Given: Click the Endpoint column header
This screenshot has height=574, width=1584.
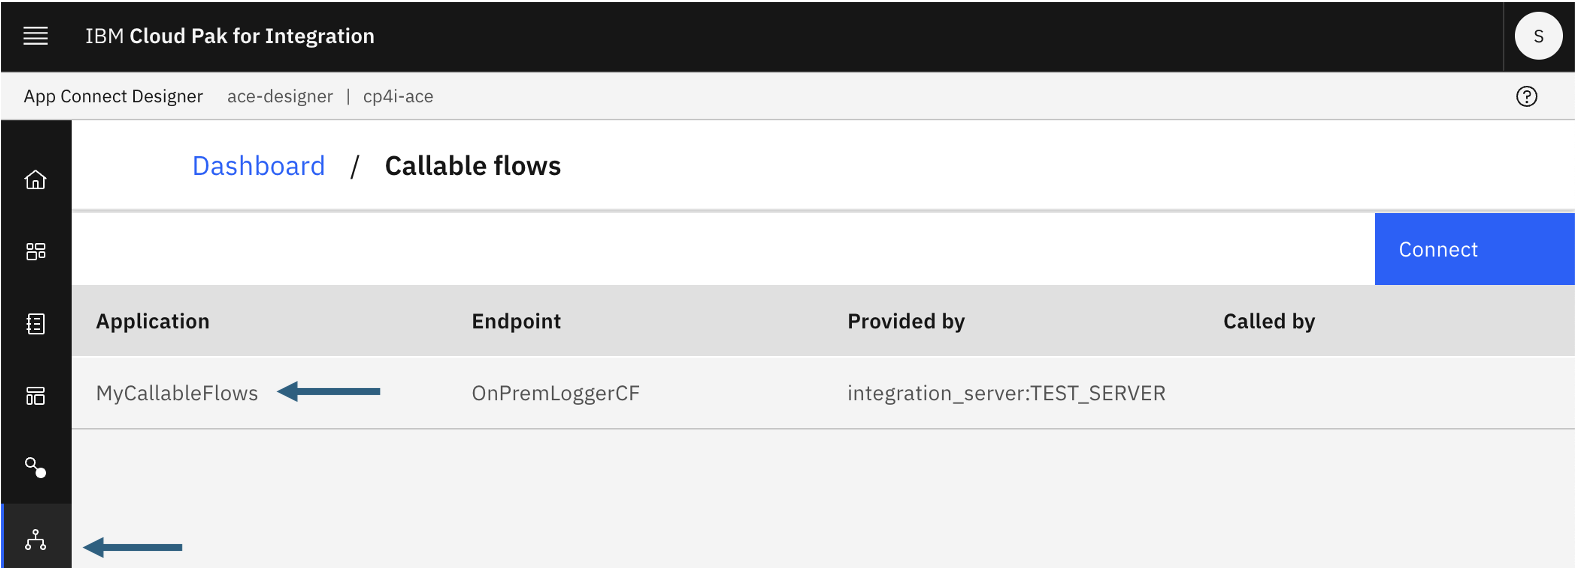Looking at the screenshot, I should tap(516, 321).
